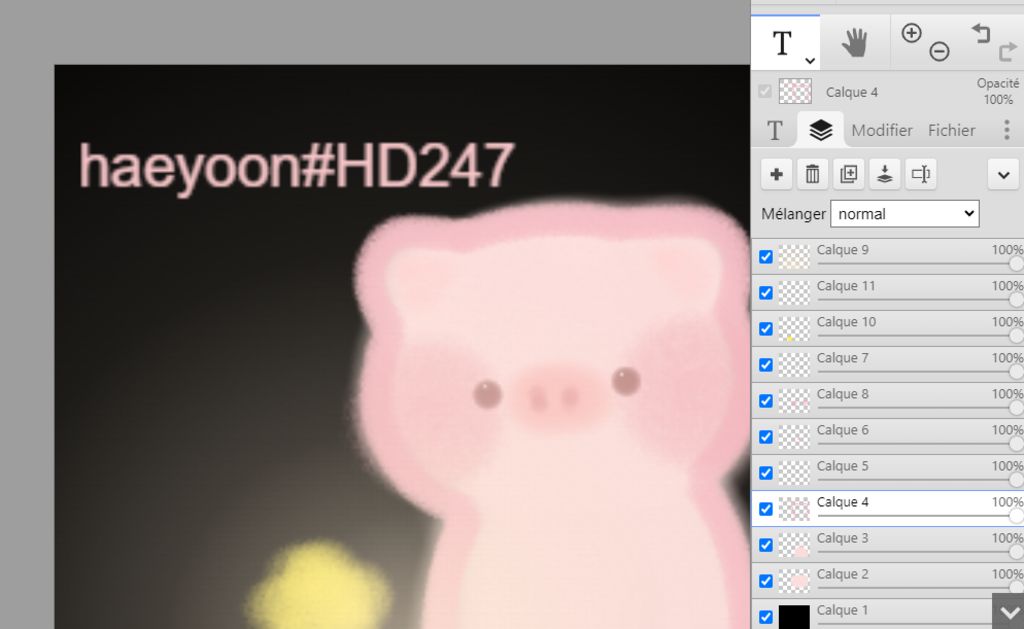Image resolution: width=1024 pixels, height=629 pixels.
Task: Toggle visibility of Calque 11
Action: (766, 293)
